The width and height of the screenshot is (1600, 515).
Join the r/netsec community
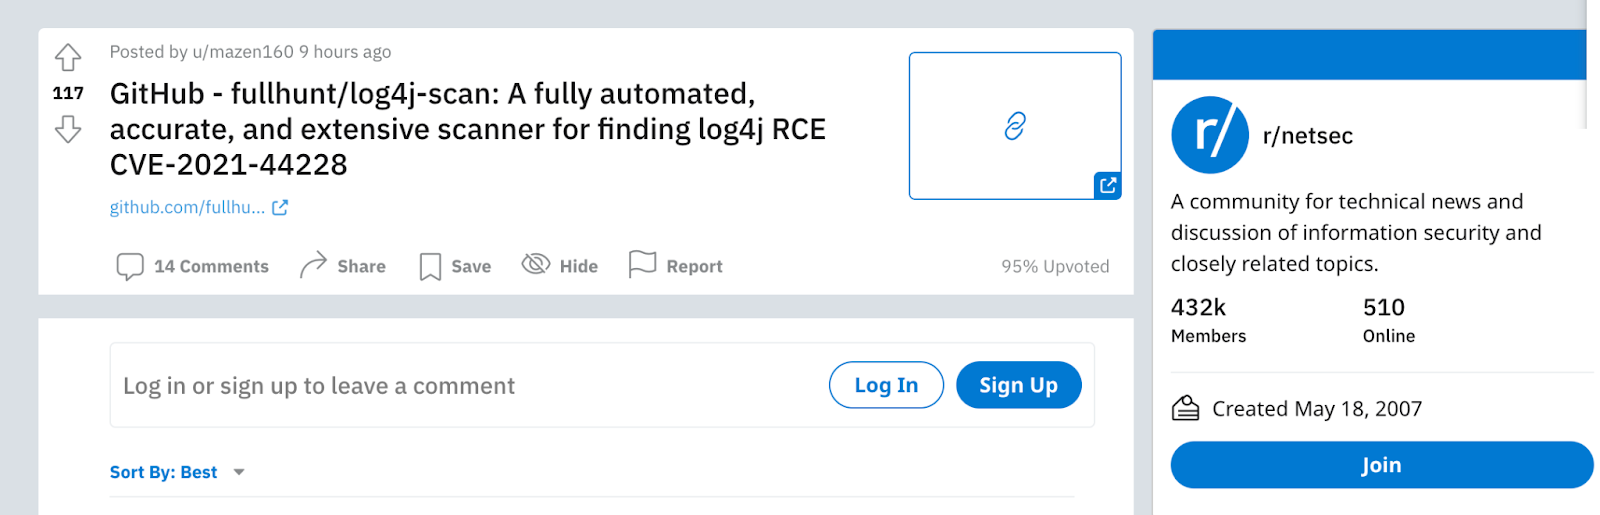1381,465
